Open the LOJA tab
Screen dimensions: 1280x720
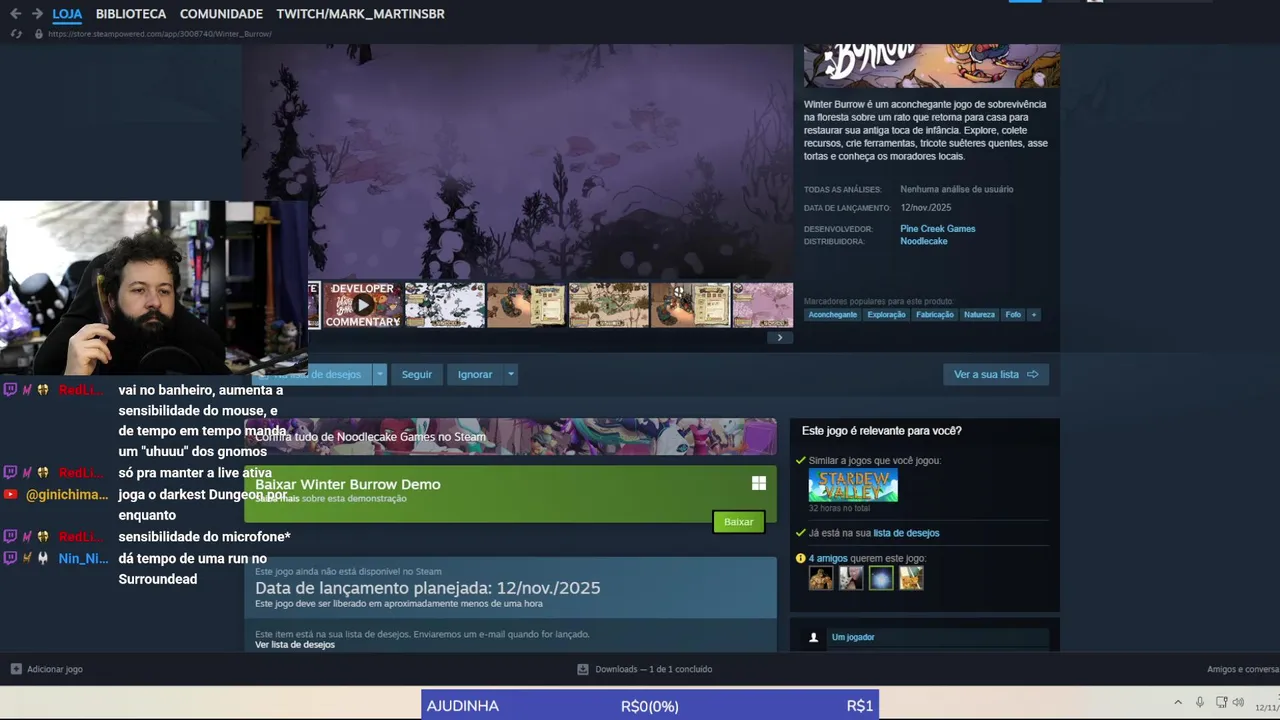pyautogui.click(x=67, y=14)
